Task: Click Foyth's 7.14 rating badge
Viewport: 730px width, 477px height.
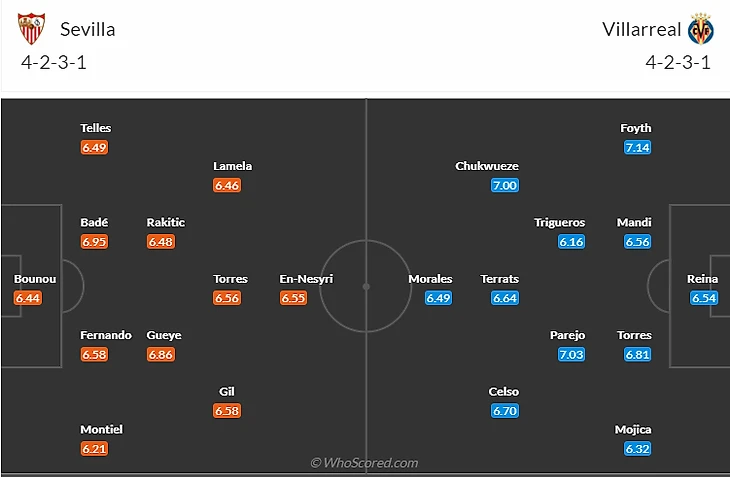Action: click(x=637, y=147)
